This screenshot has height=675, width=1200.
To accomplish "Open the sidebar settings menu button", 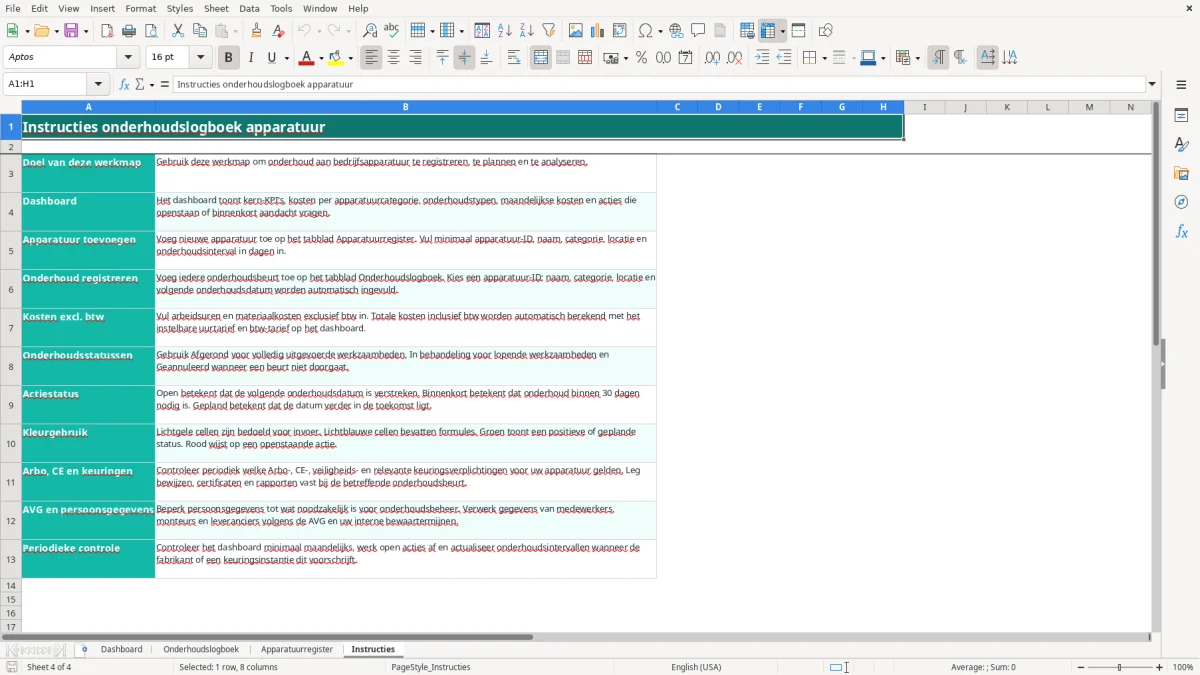I will pyautogui.click(x=1181, y=85).
